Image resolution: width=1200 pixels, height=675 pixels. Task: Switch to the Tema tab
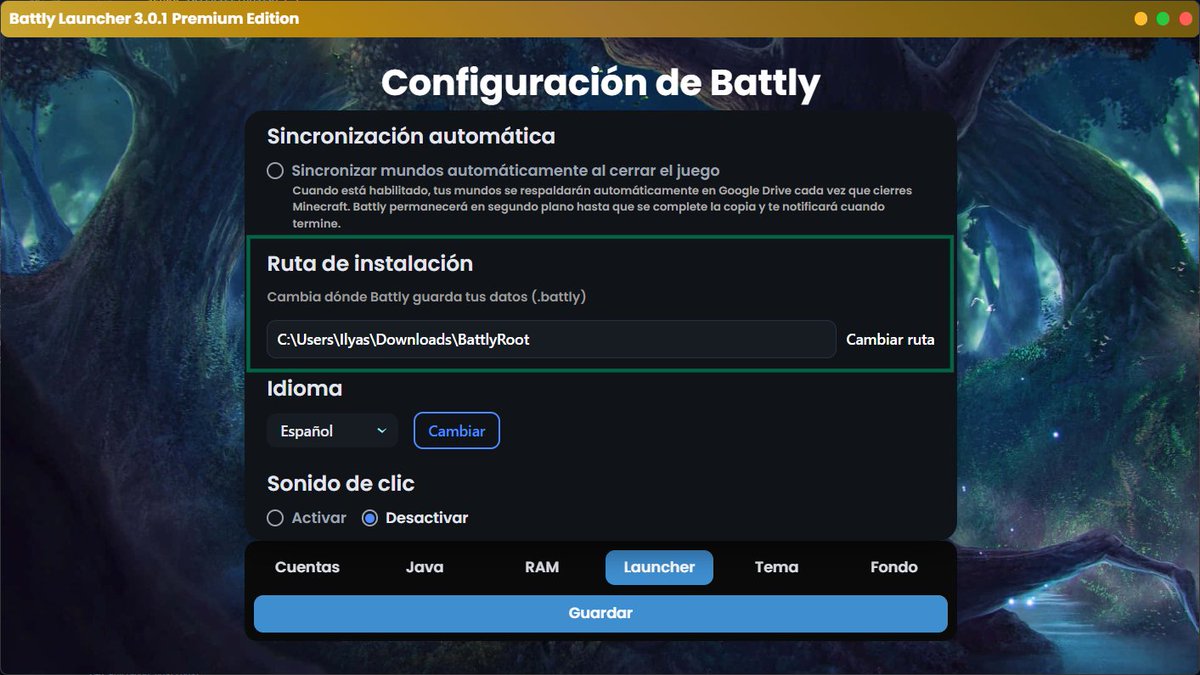pos(777,567)
